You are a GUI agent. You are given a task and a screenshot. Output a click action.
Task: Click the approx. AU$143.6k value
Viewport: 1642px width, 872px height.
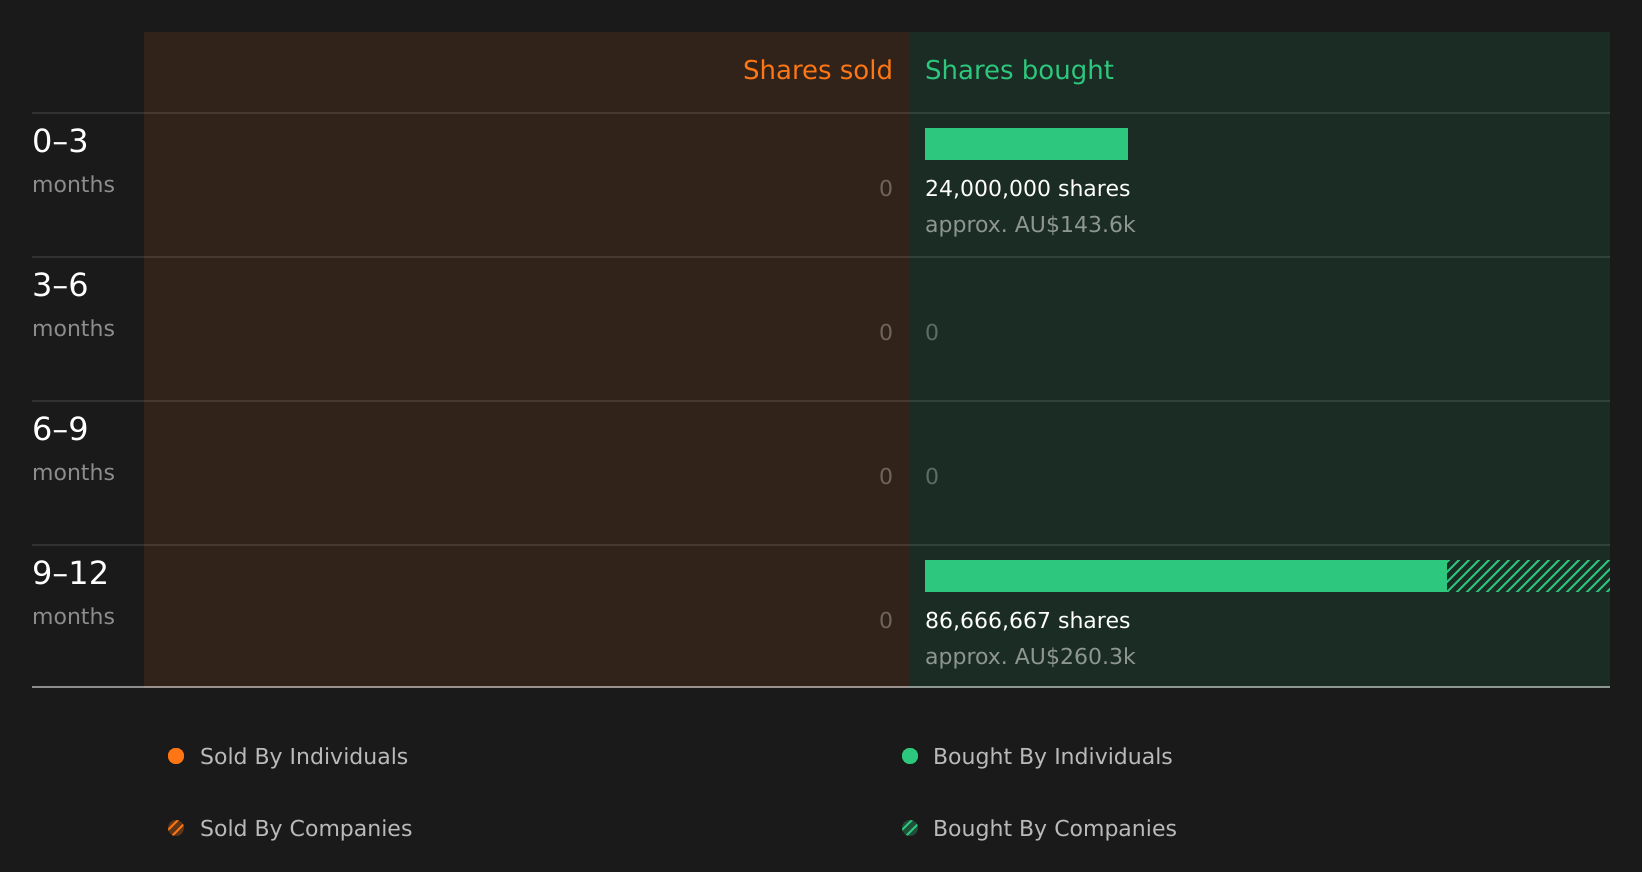pos(1030,225)
